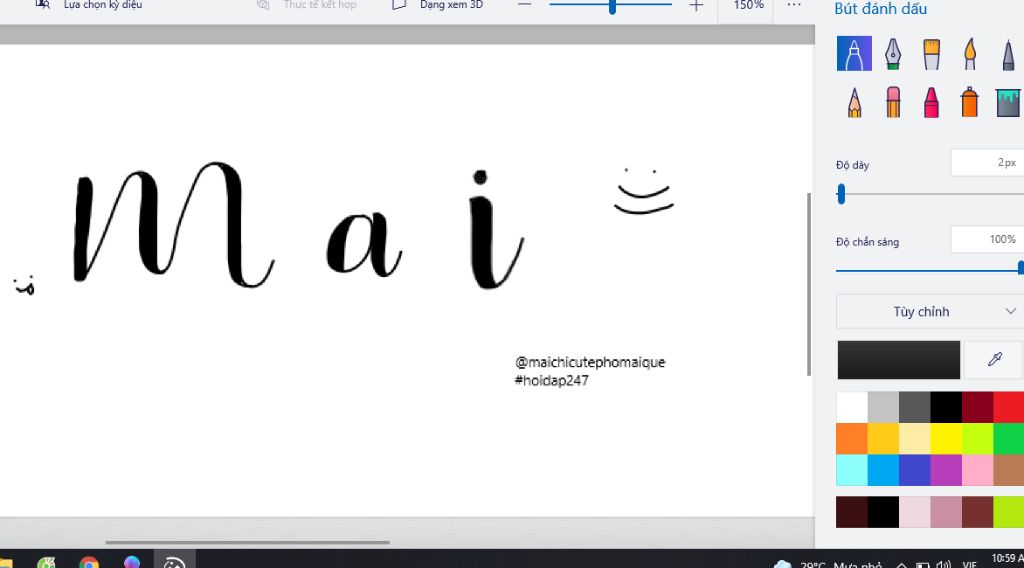Pick the gold color swatch
This screenshot has height=568, width=1024.
coord(883,439)
